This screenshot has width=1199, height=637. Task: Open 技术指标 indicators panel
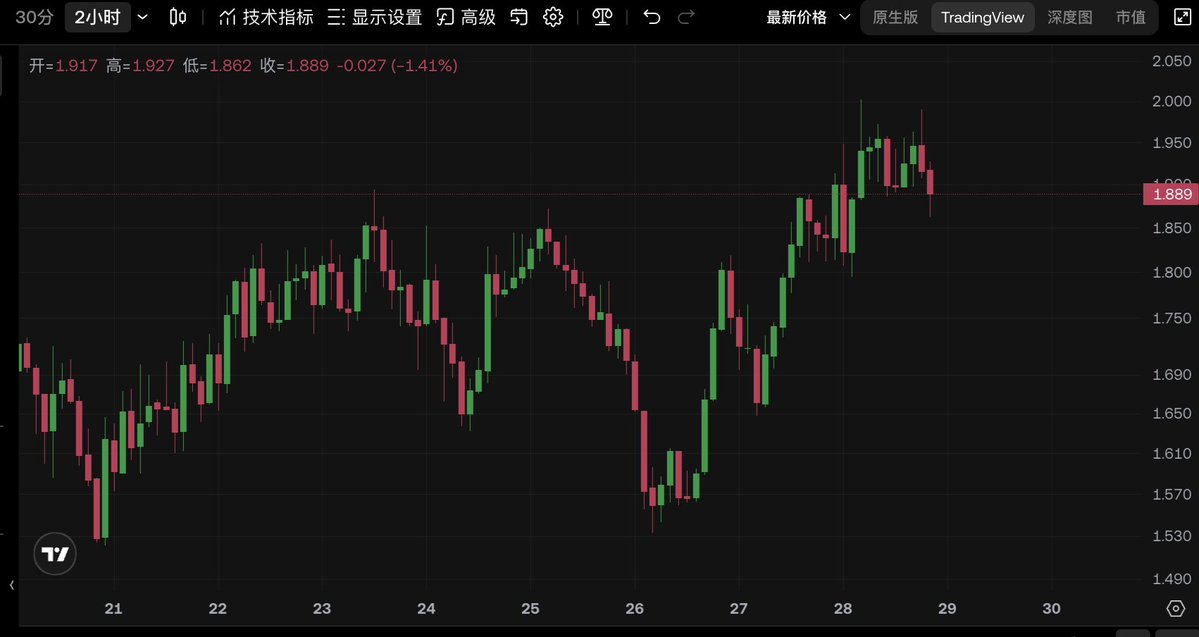click(266, 17)
